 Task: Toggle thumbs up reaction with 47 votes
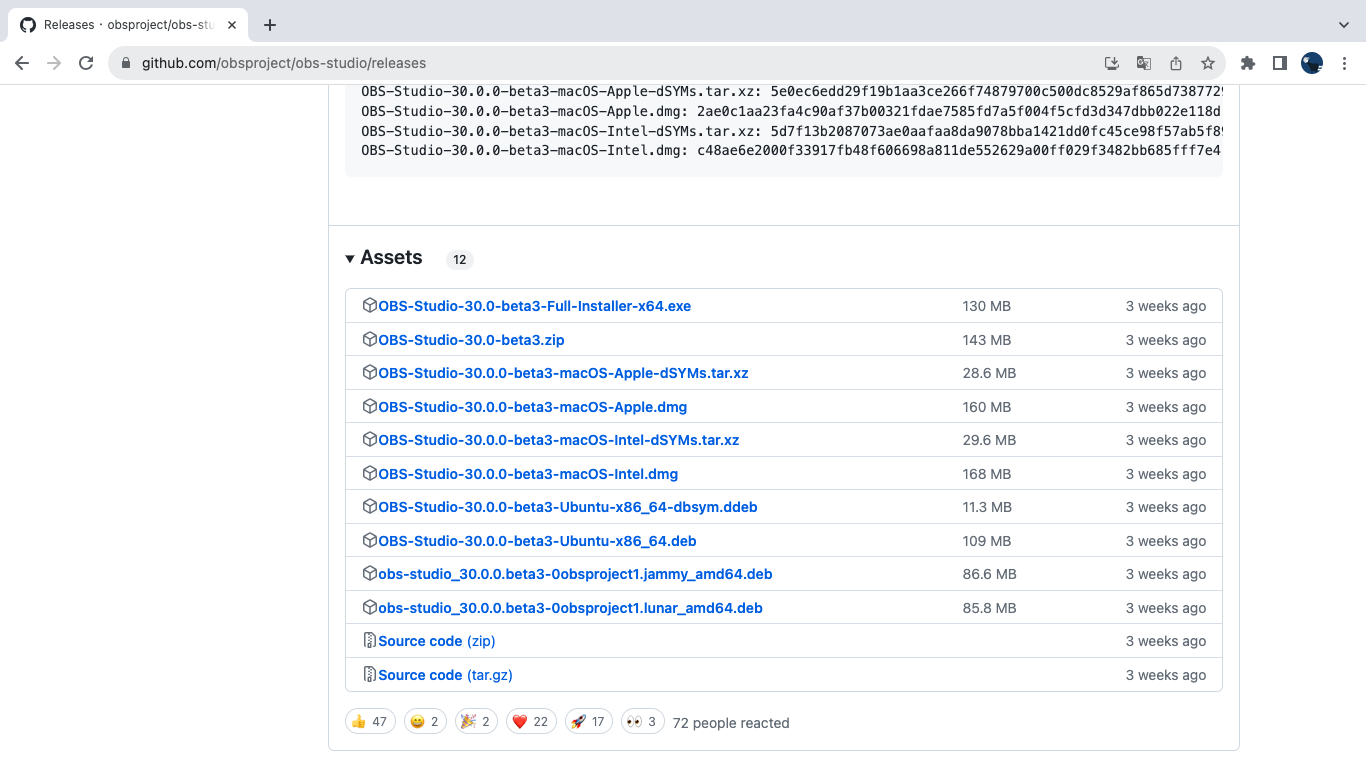(369, 722)
